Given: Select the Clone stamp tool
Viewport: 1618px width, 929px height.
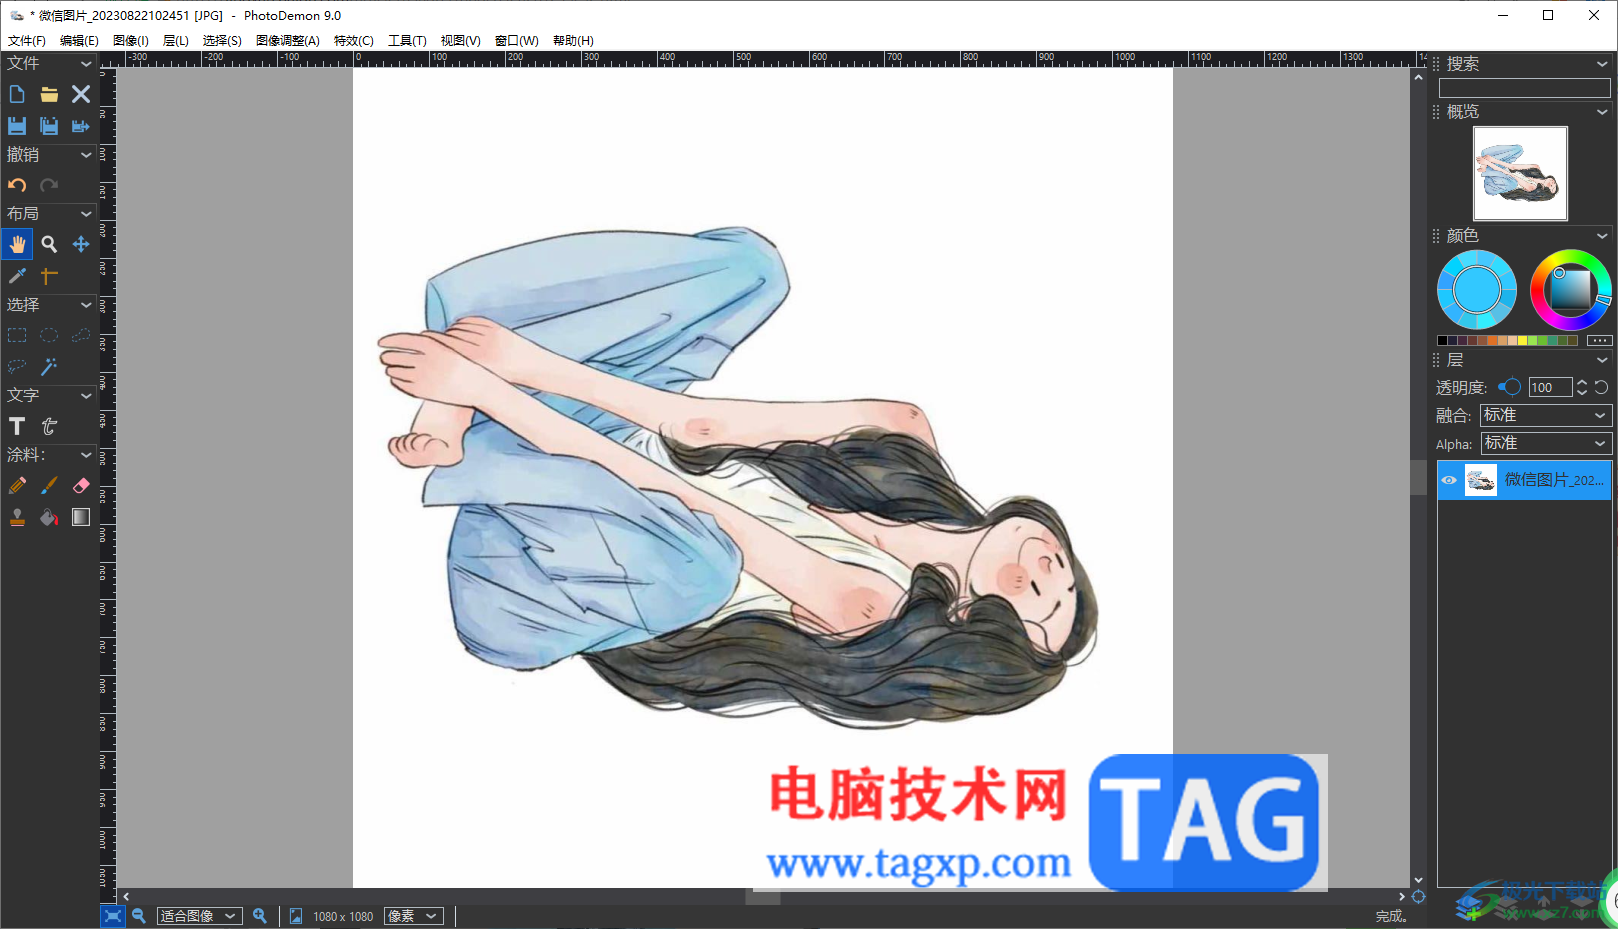Looking at the screenshot, I should pyautogui.click(x=17, y=517).
